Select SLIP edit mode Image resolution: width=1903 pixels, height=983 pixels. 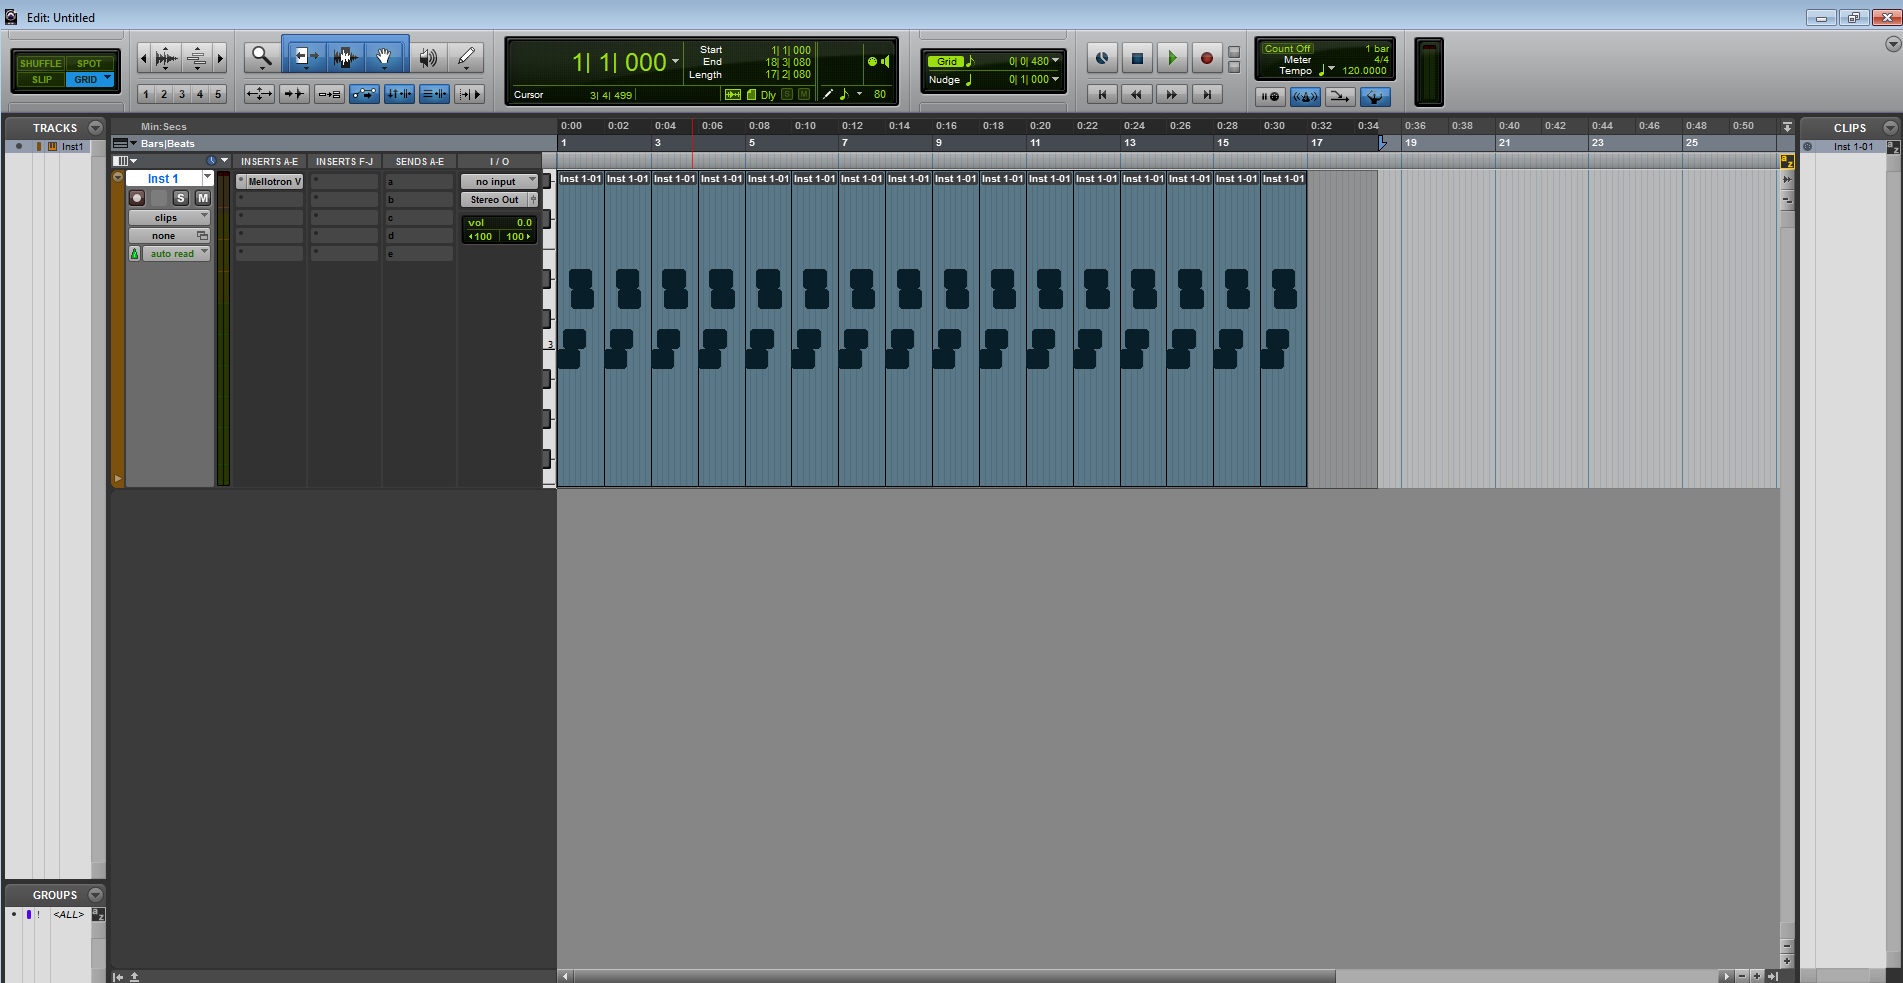tap(41, 79)
